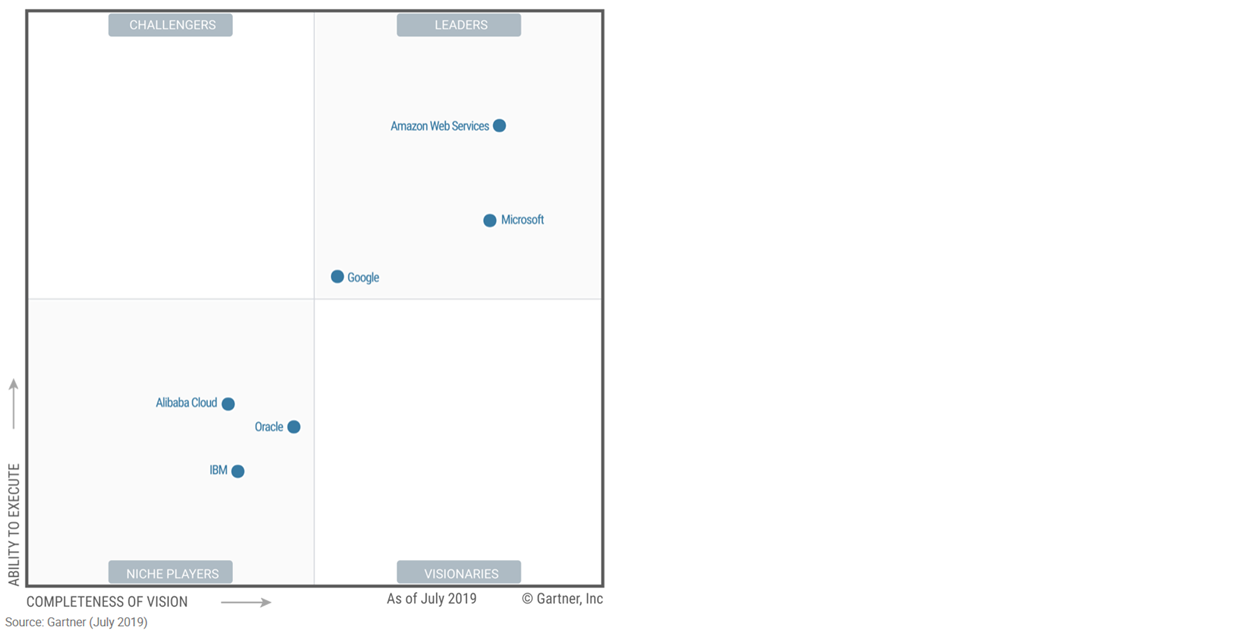Click the IBM dot marker
This screenshot has width=1248, height=633.
238,472
